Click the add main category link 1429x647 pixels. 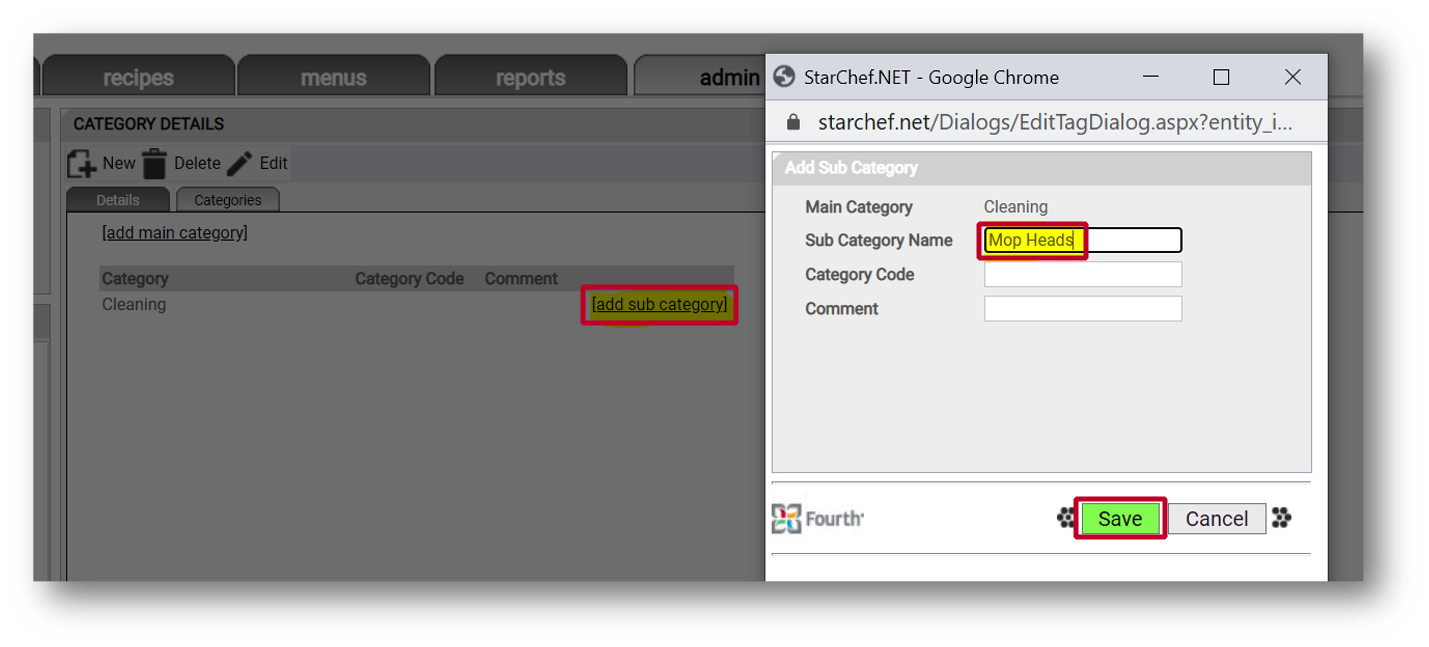click(175, 233)
